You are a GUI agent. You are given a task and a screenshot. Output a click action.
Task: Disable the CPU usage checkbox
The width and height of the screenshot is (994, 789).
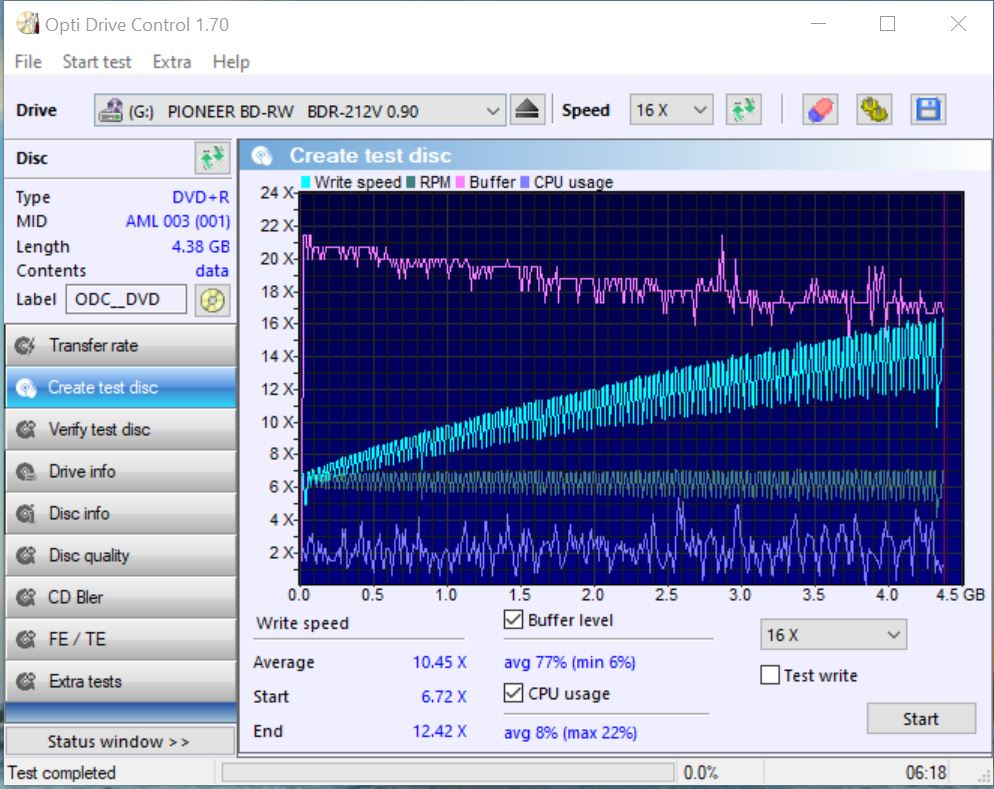click(513, 693)
